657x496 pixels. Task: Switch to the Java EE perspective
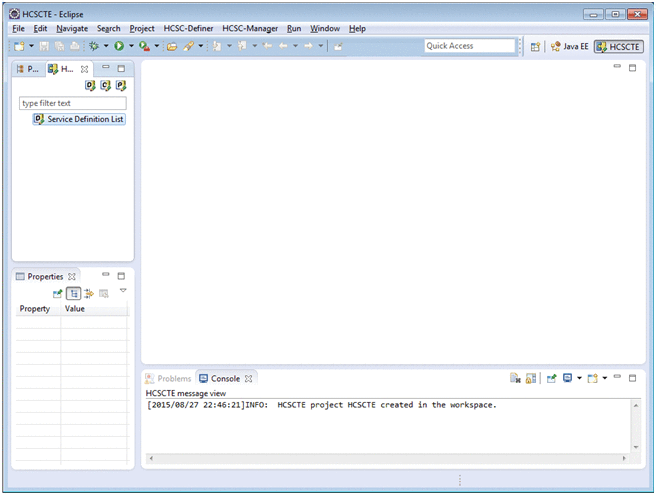coord(570,47)
